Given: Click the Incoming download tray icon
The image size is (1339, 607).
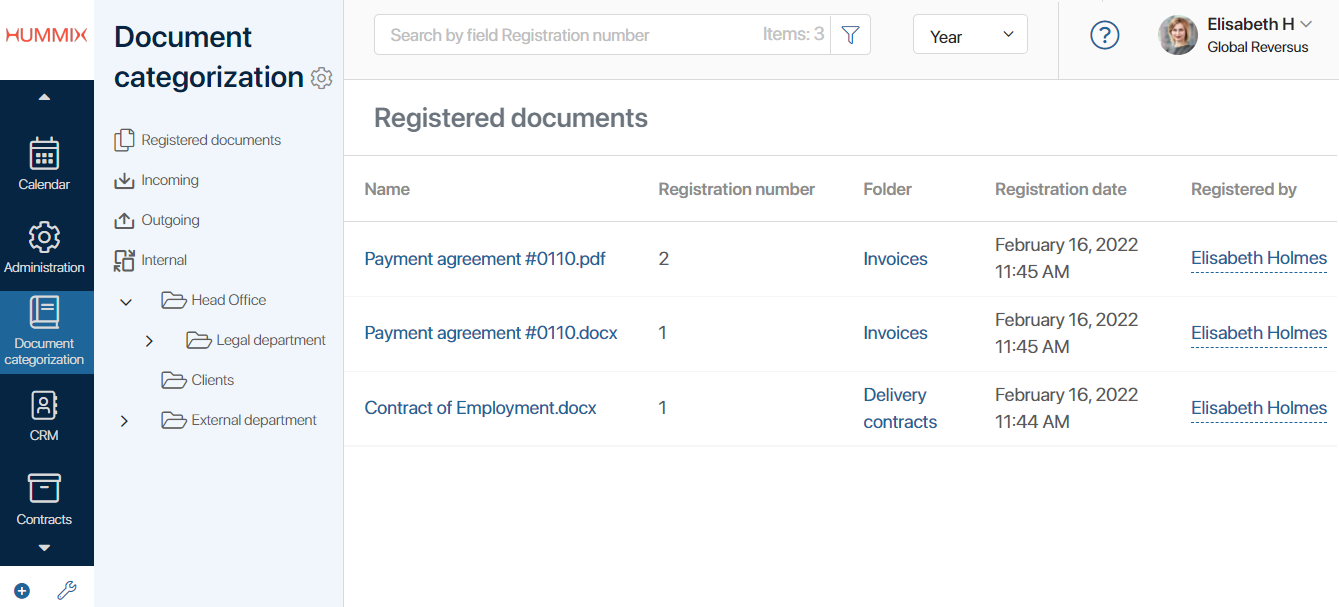Looking at the screenshot, I should tap(124, 181).
